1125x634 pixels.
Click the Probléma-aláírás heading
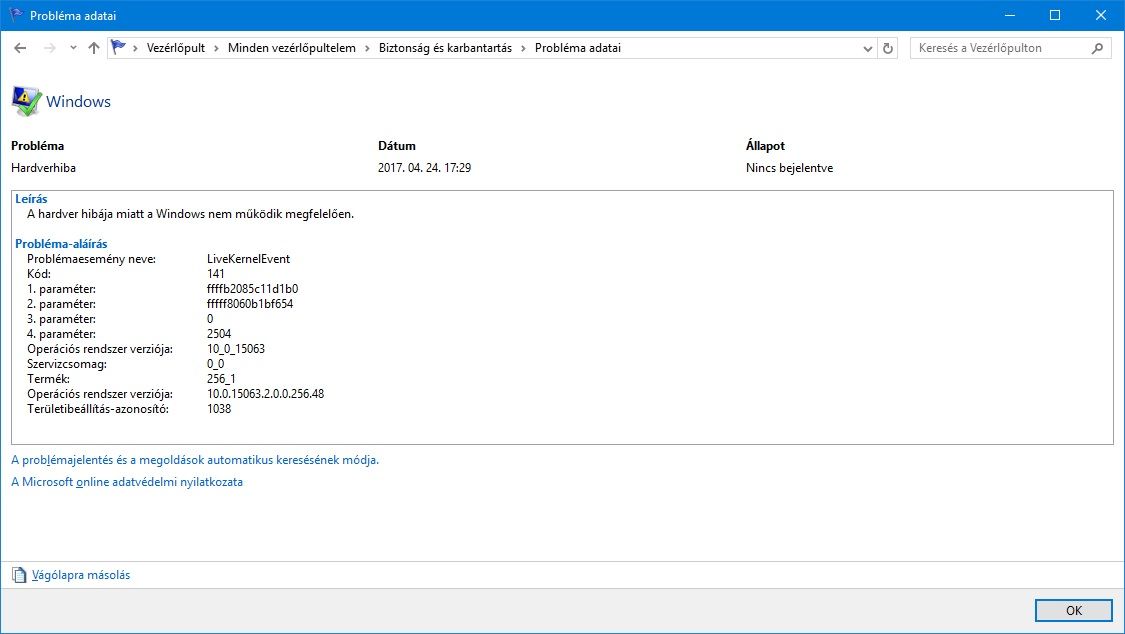point(61,244)
